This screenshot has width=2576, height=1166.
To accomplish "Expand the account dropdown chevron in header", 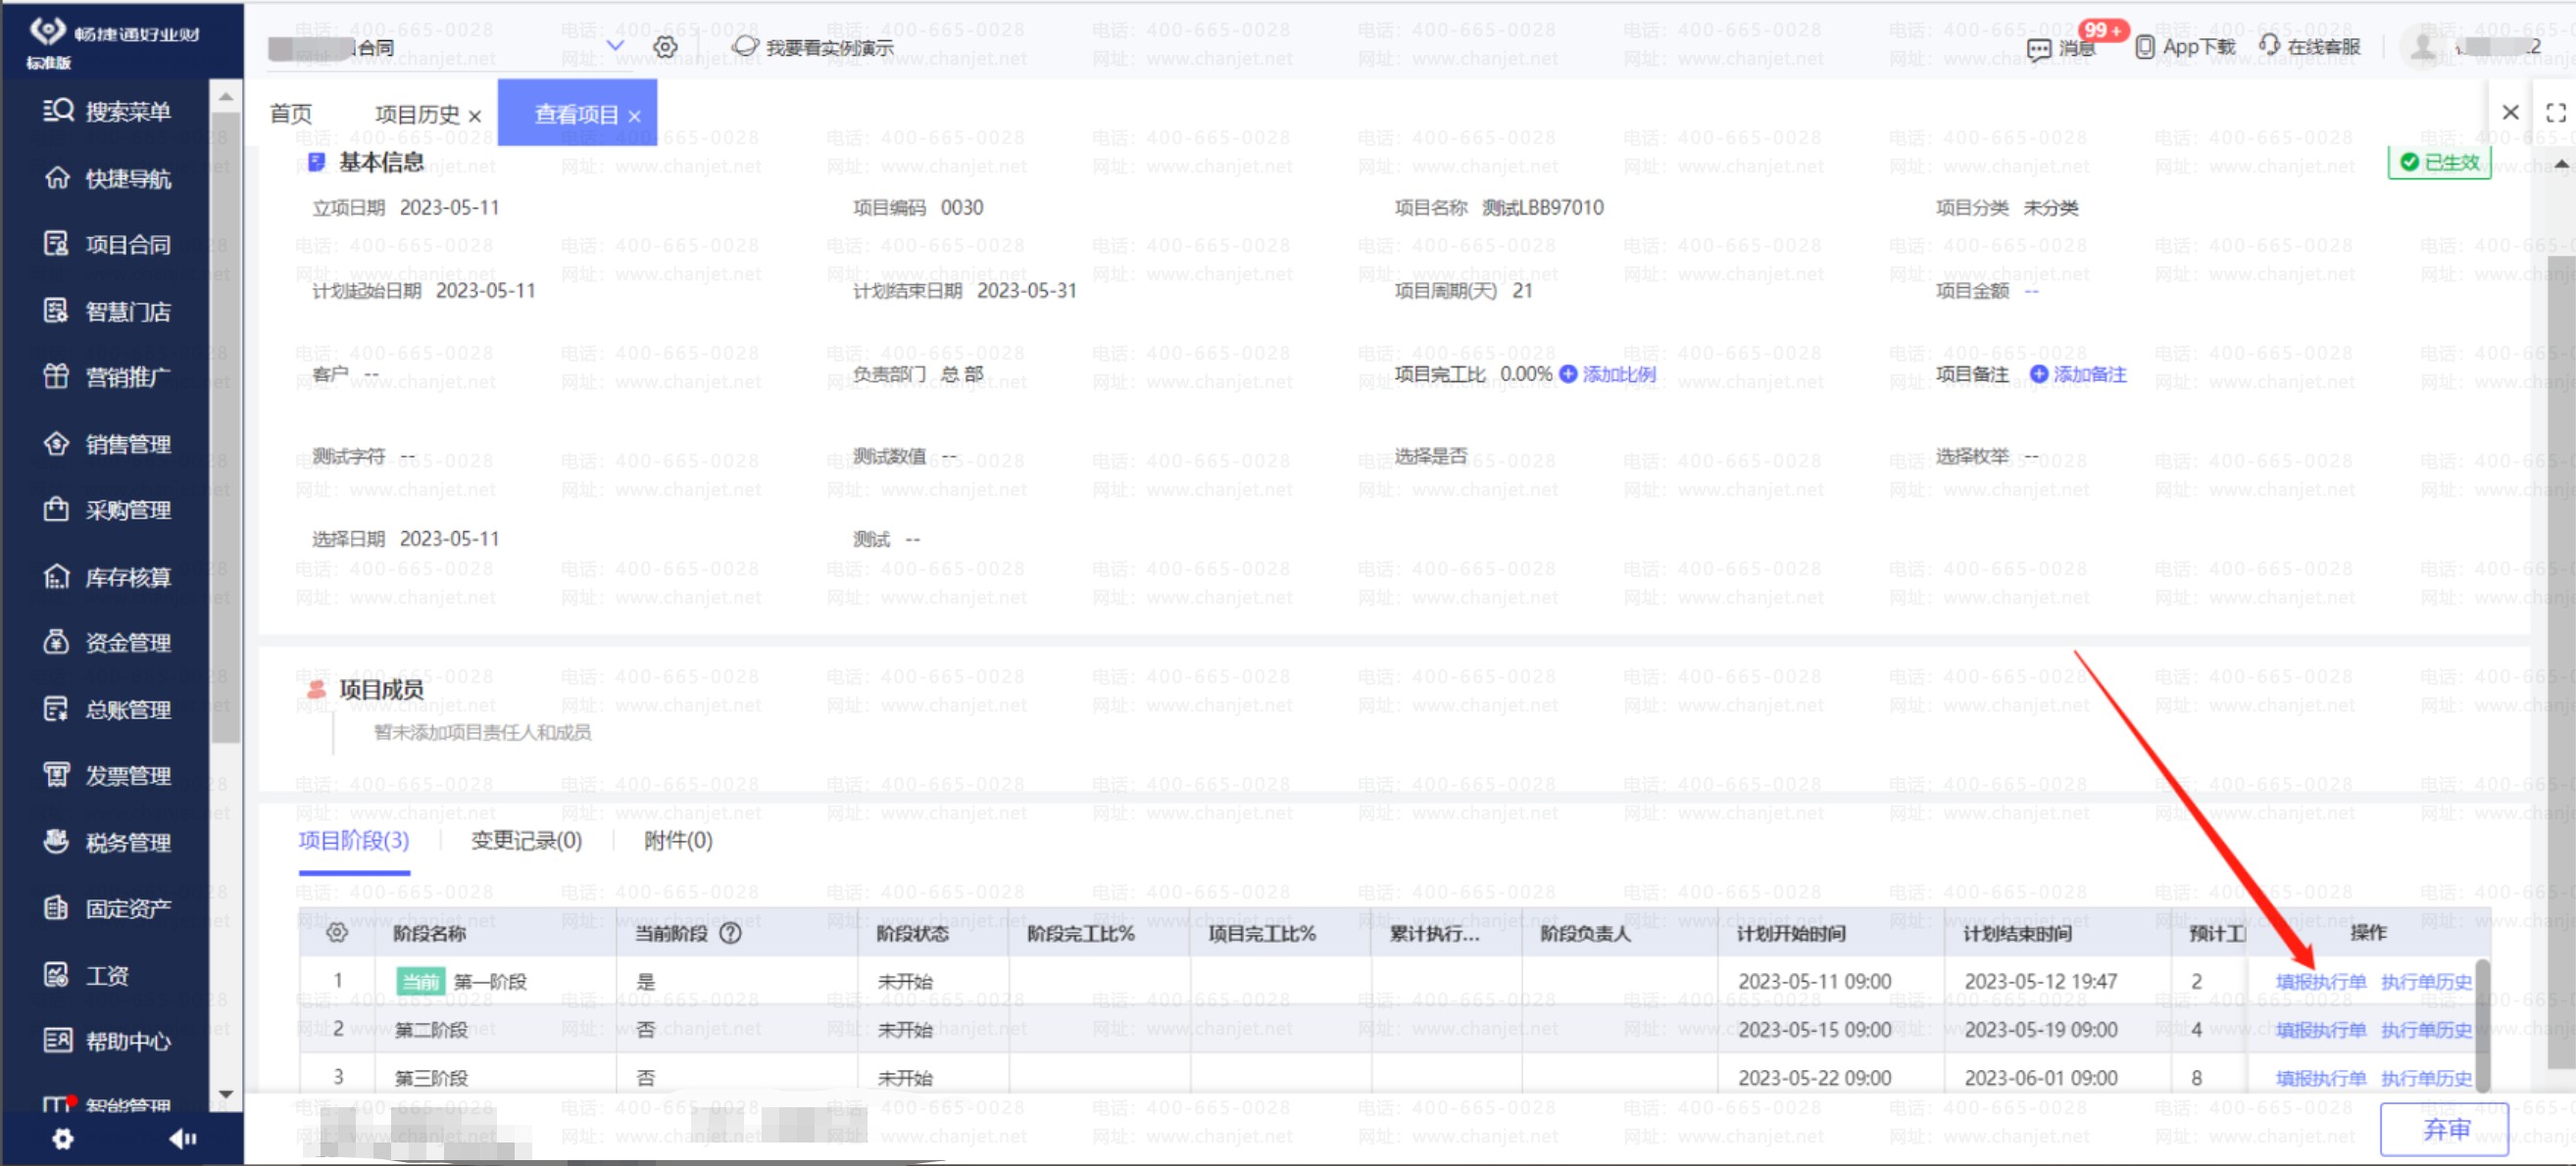I will click(615, 46).
